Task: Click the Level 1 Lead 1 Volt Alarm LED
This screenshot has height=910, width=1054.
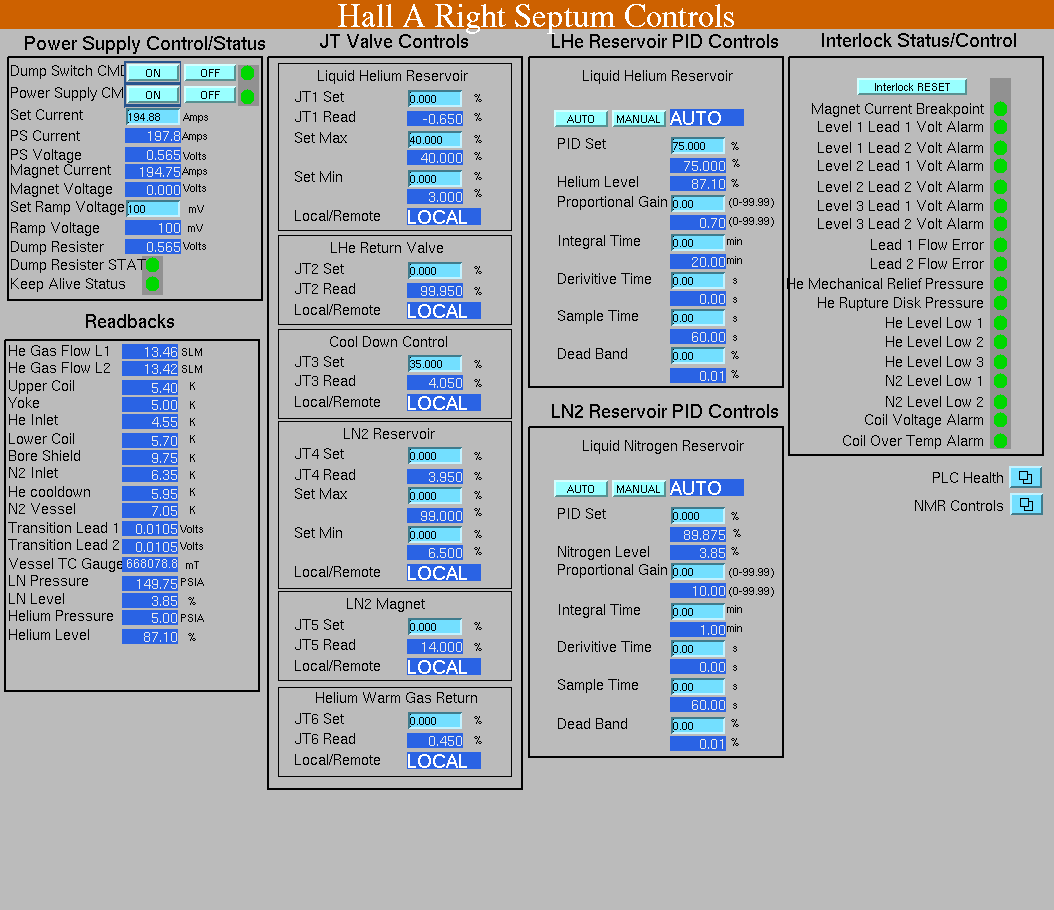Action: pos(1000,127)
